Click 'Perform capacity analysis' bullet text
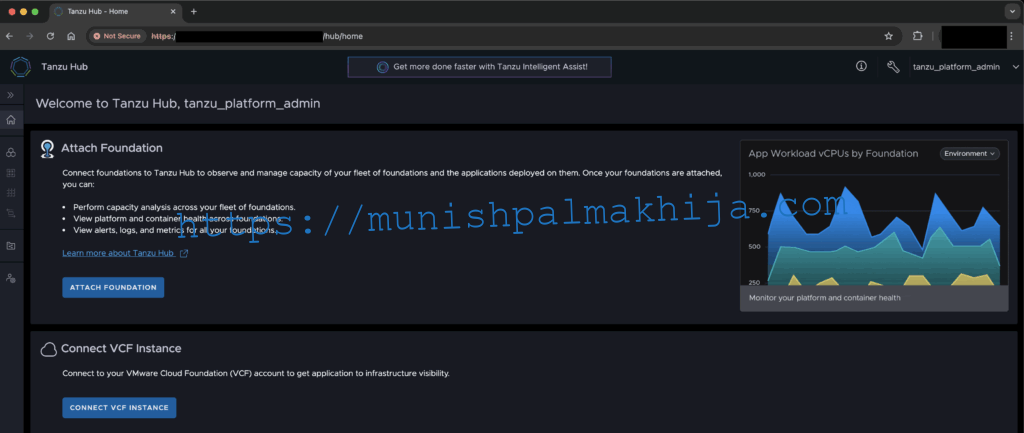Viewport: 1024px width, 433px height. pos(184,207)
